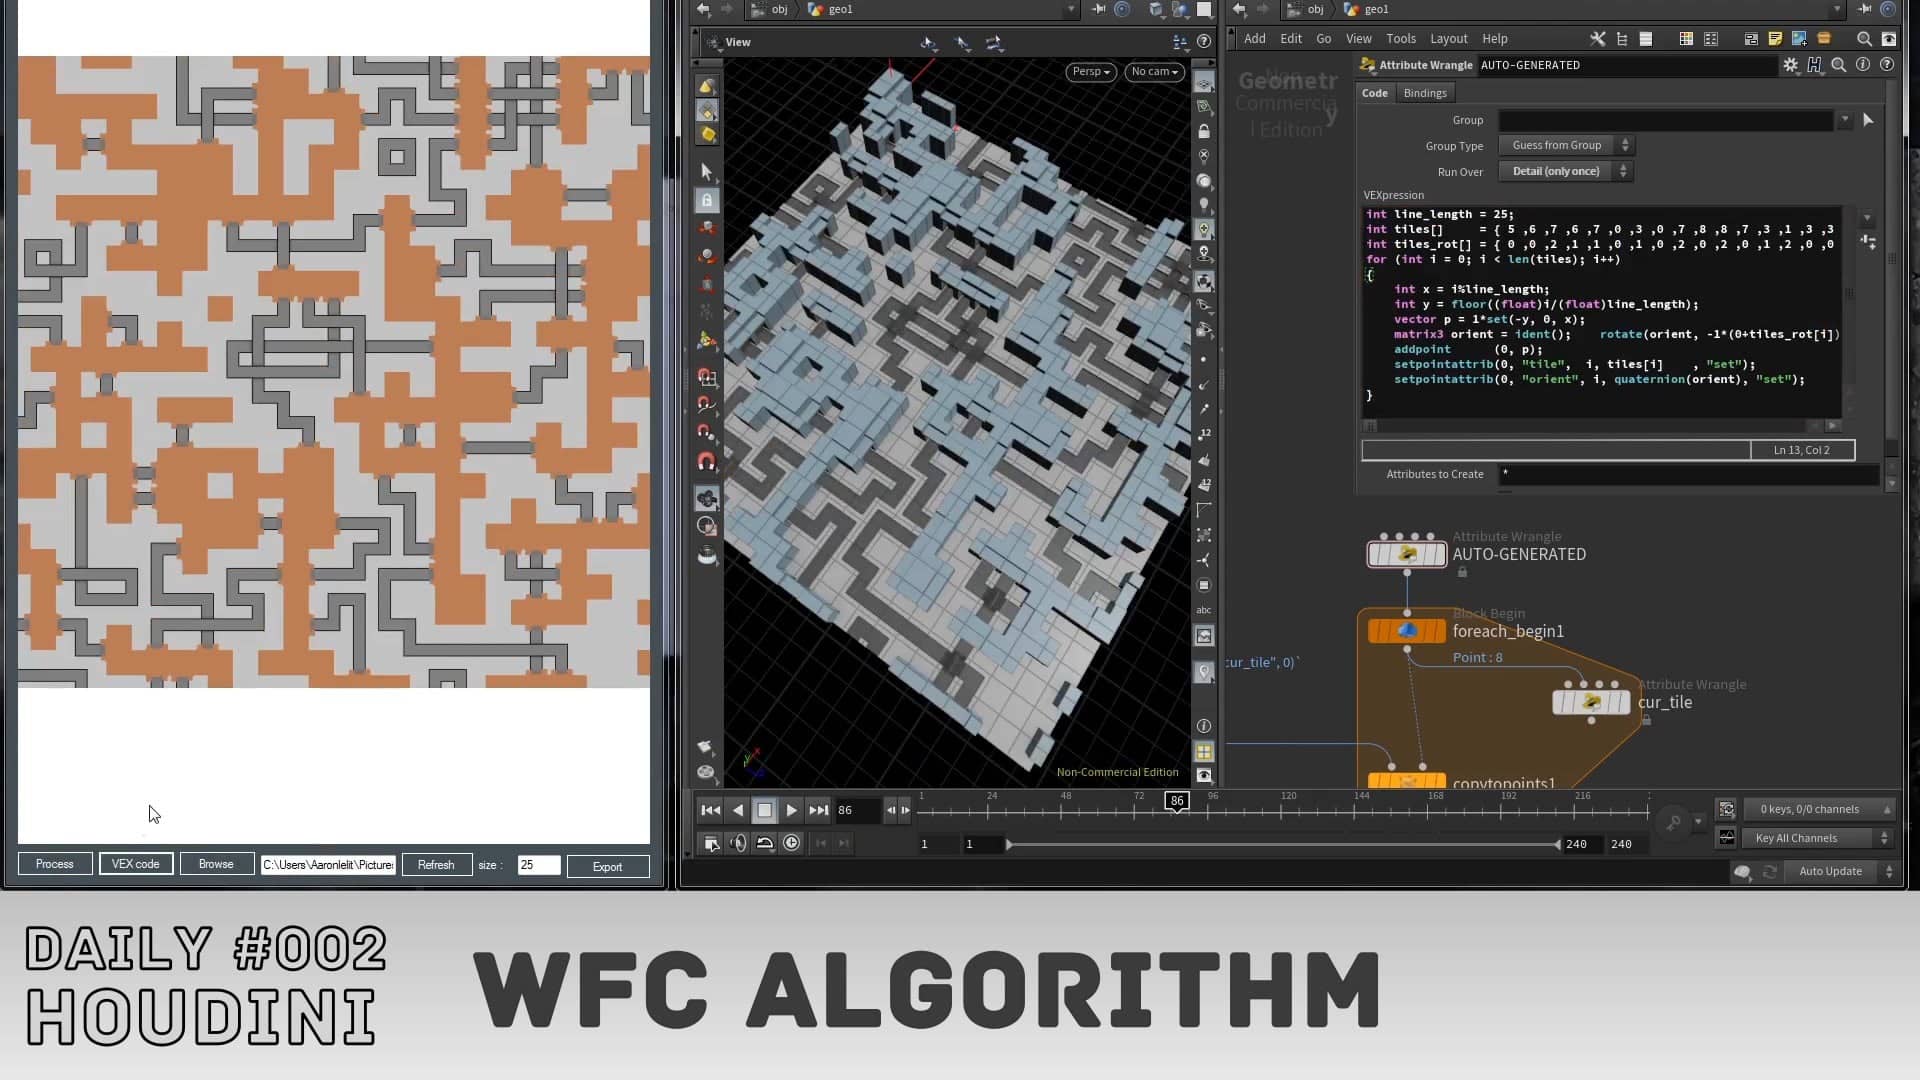Open the Tools menu
1920x1080 pixels.
tap(1400, 38)
